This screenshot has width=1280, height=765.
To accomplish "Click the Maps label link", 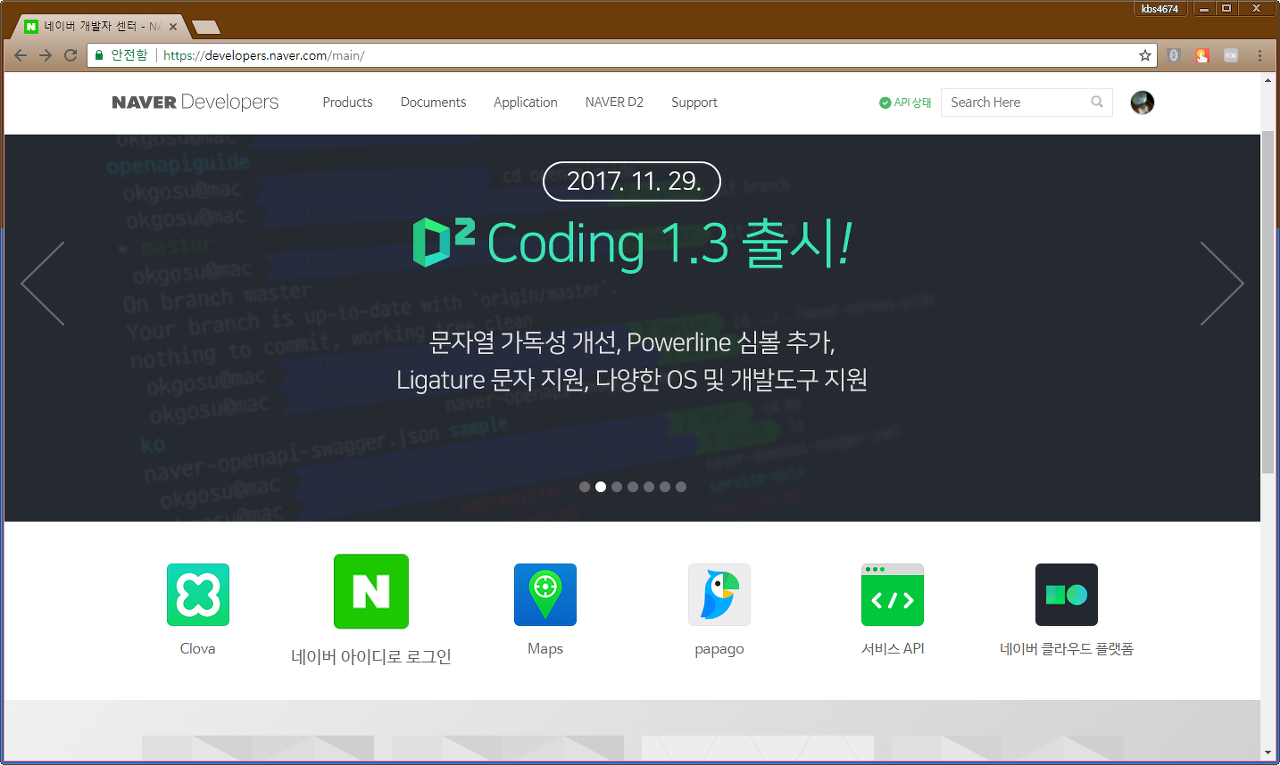I will tap(545, 649).
